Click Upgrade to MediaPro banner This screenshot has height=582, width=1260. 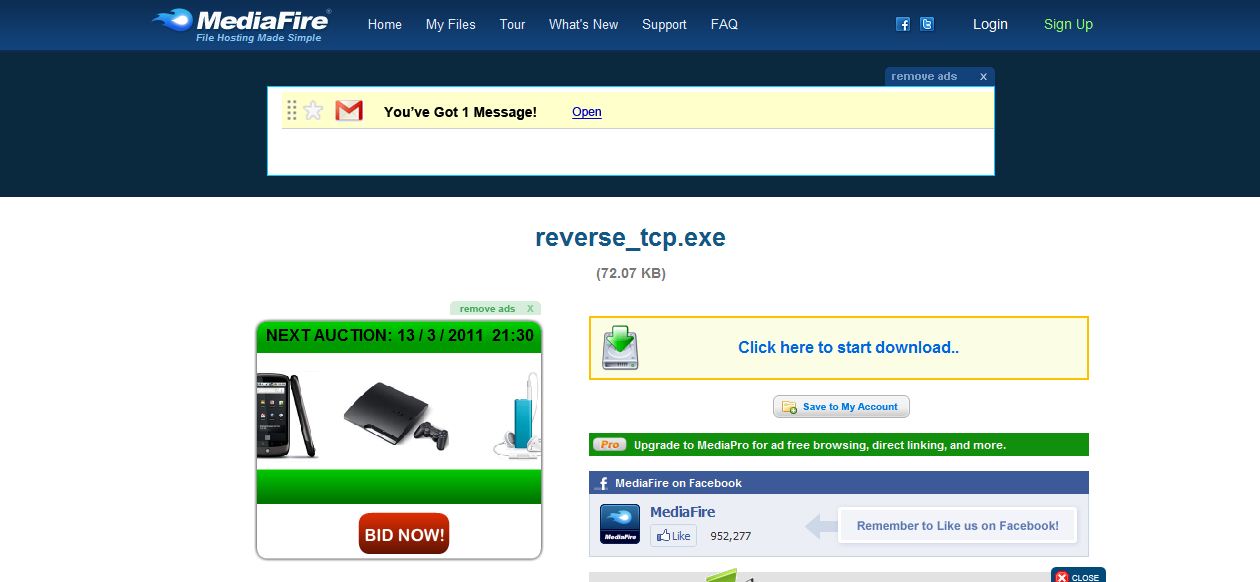click(x=839, y=445)
